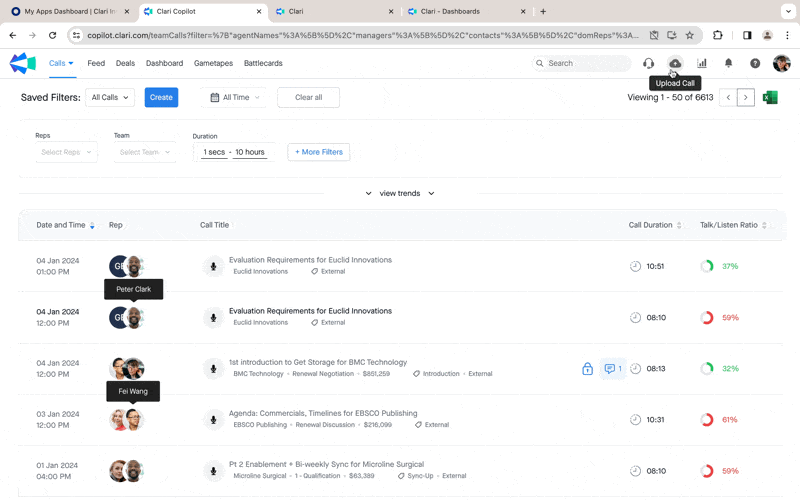Click the browser address bar URL
Image resolution: width=800 pixels, height=500 pixels.
(363, 35)
